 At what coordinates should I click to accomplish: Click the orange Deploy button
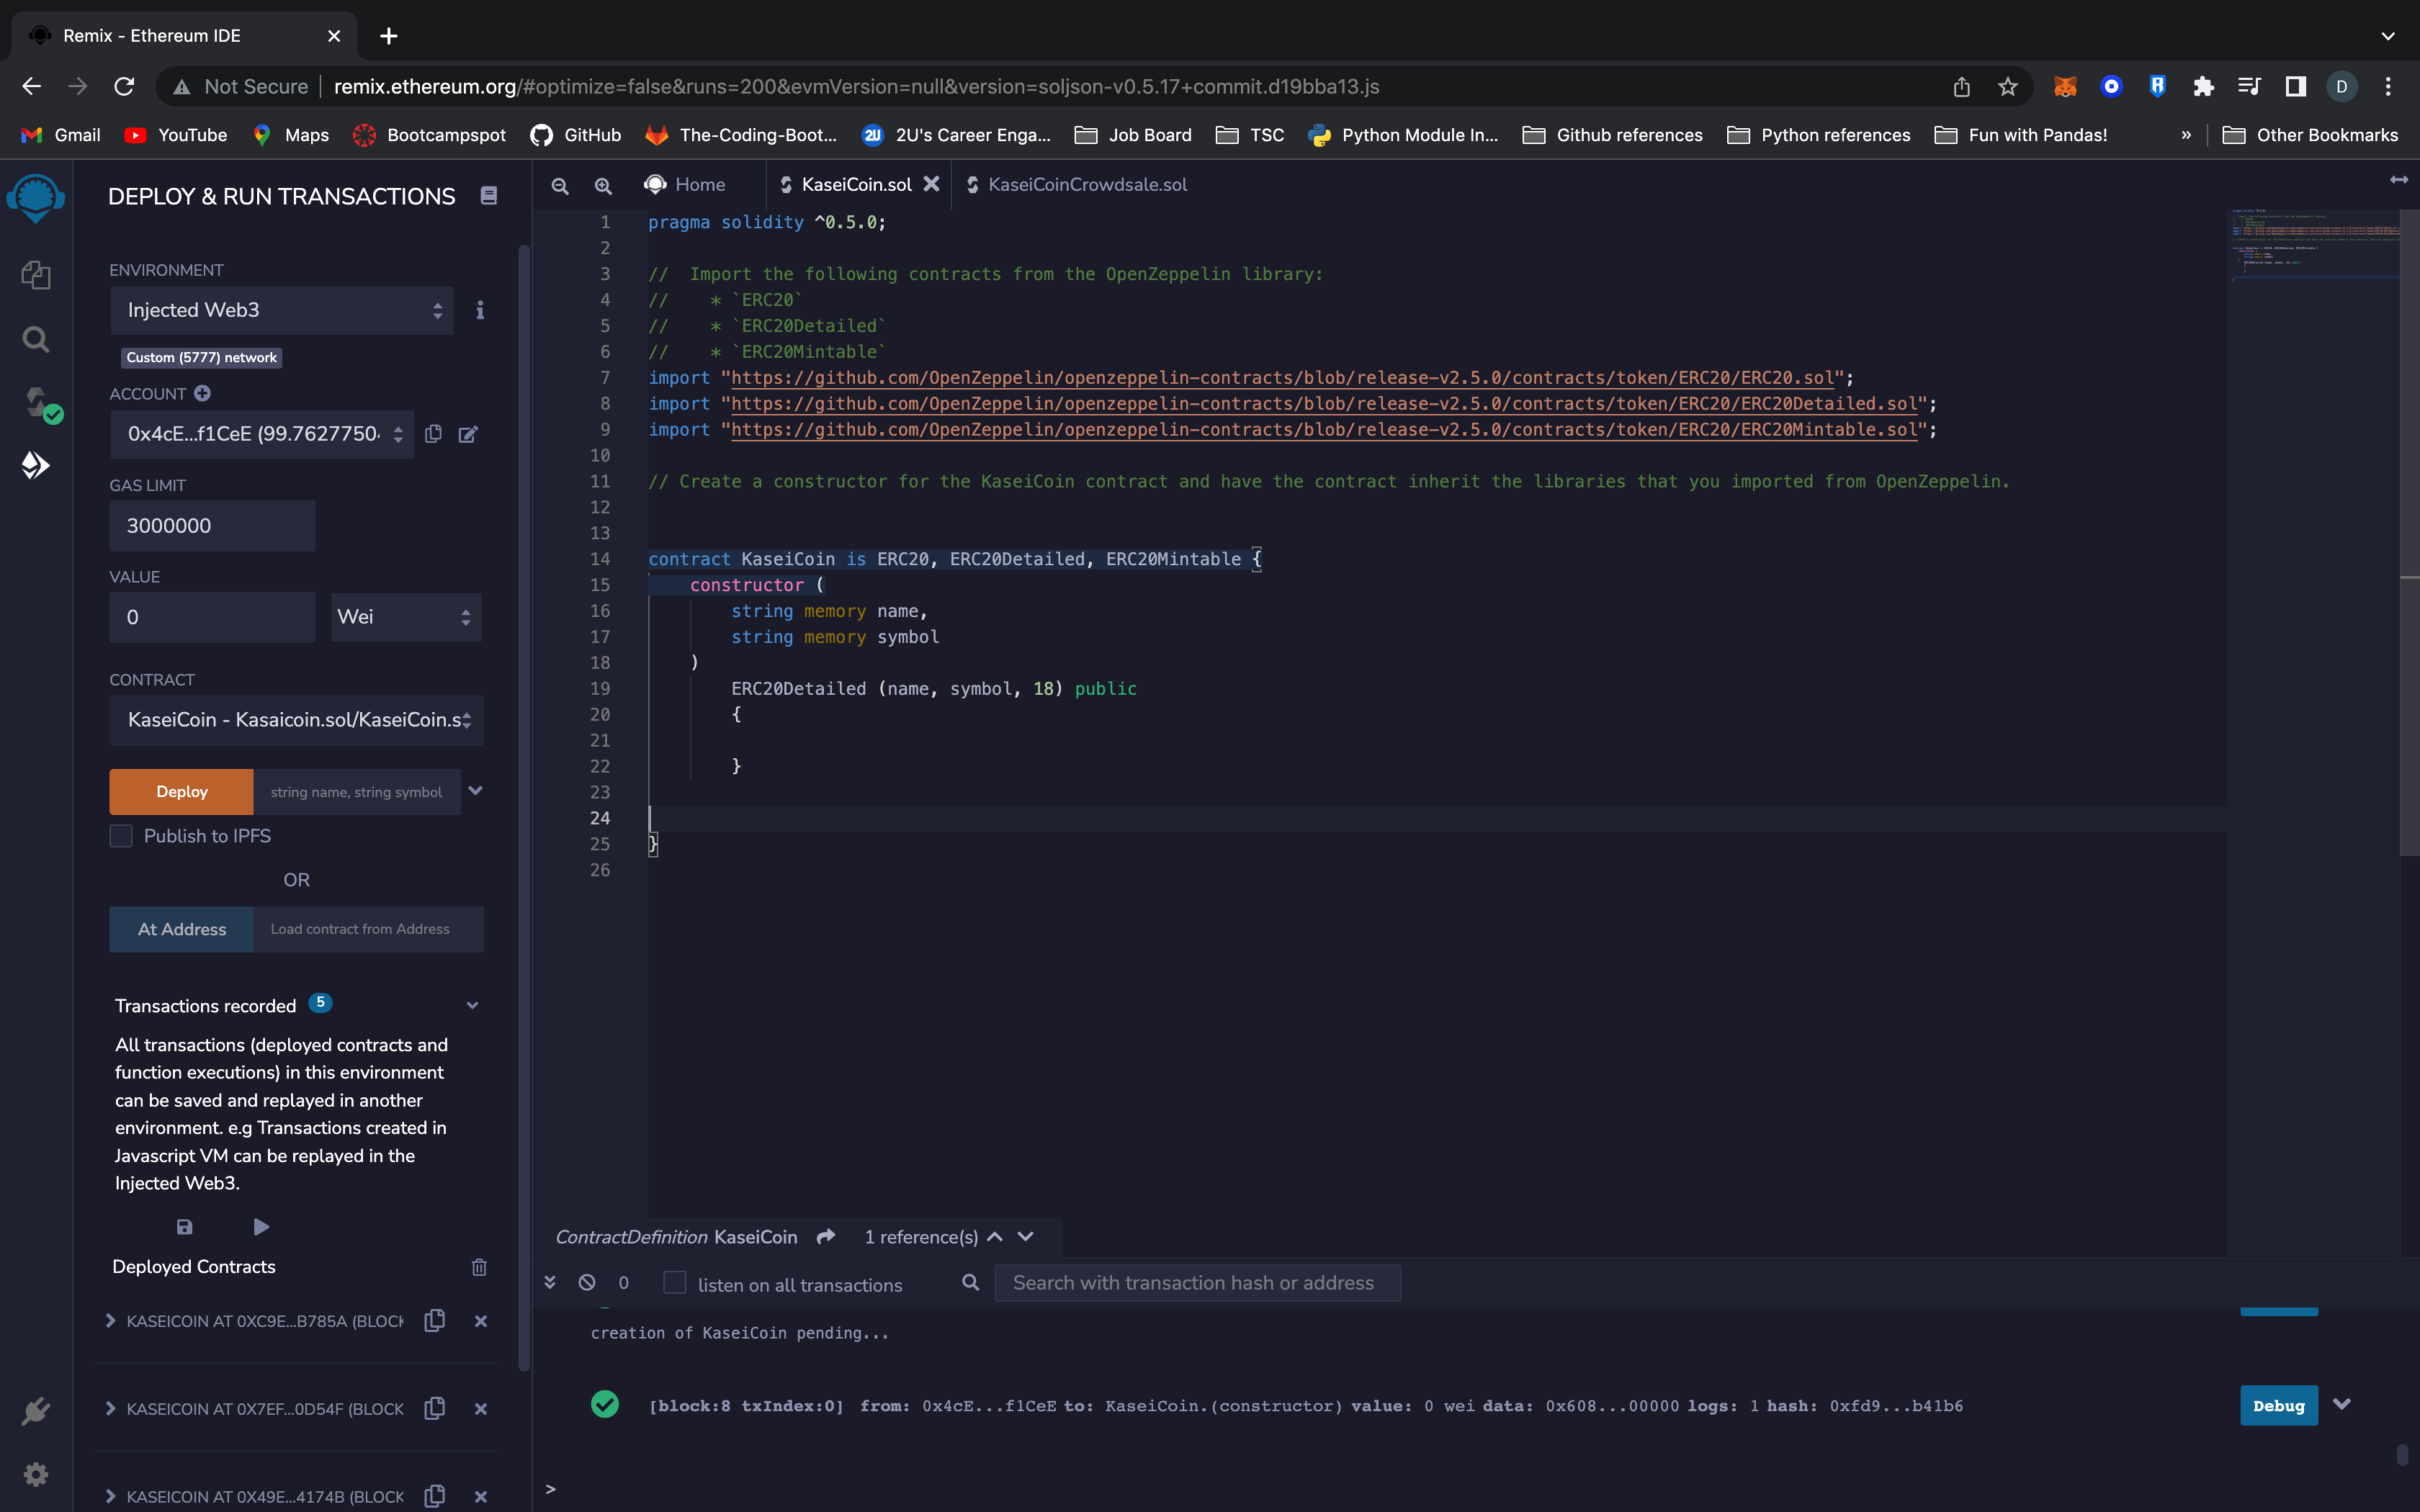(182, 792)
